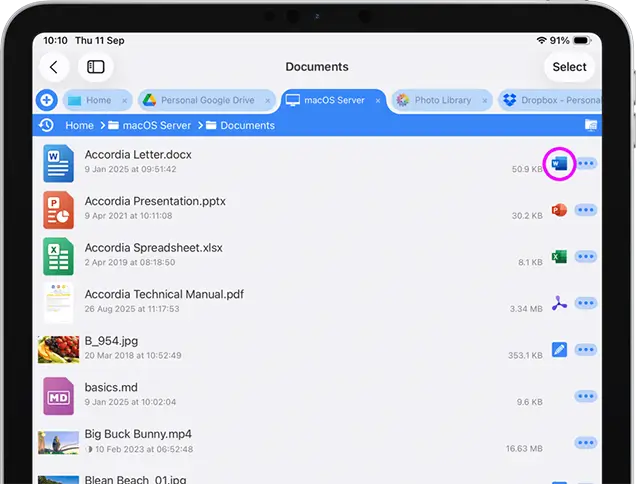Screen dimensions: 636x484
Task: Close the Home tab
Action: tap(125, 101)
